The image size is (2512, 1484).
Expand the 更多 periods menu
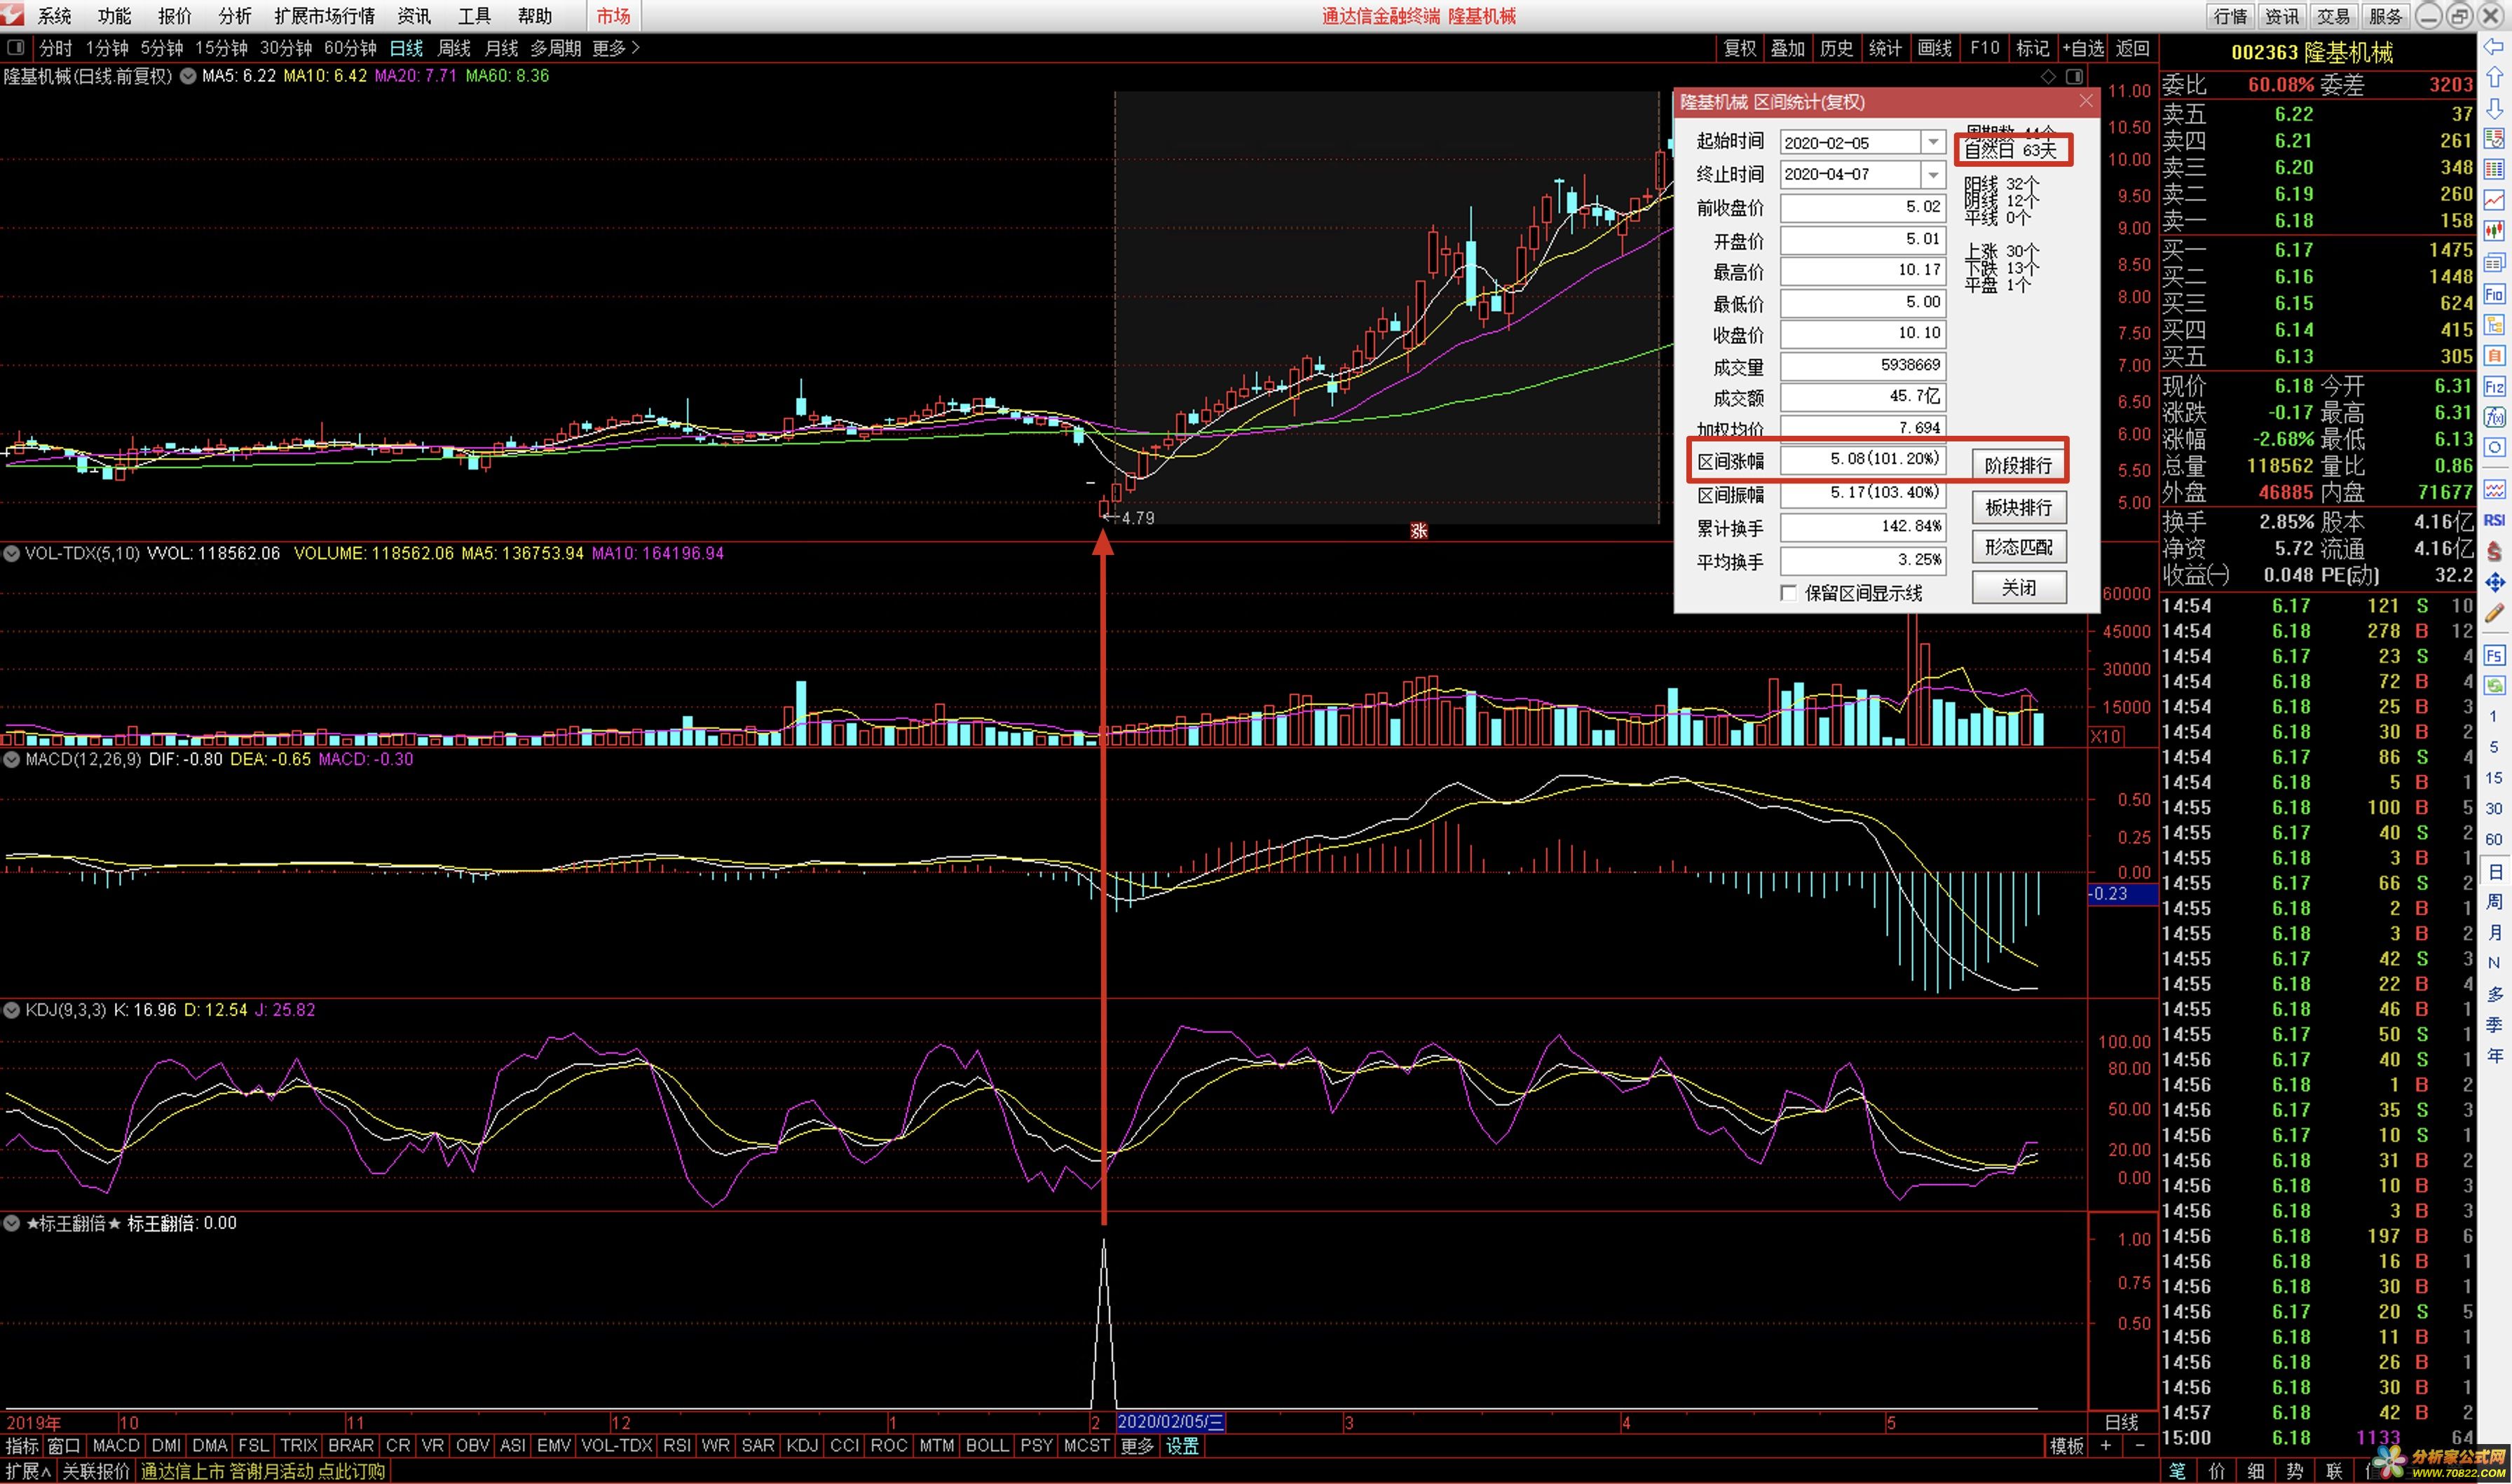[x=615, y=48]
